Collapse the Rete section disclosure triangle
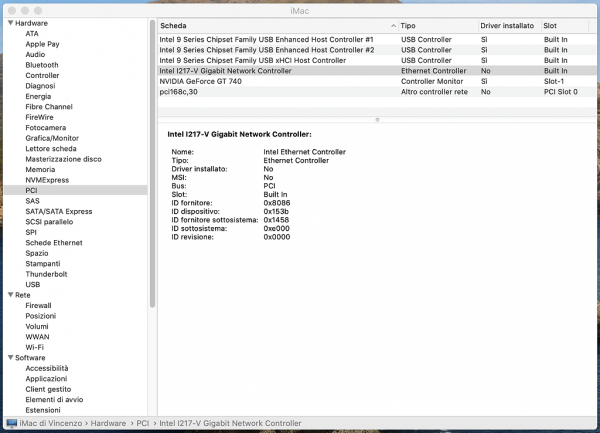600x433 pixels. tap(9, 295)
